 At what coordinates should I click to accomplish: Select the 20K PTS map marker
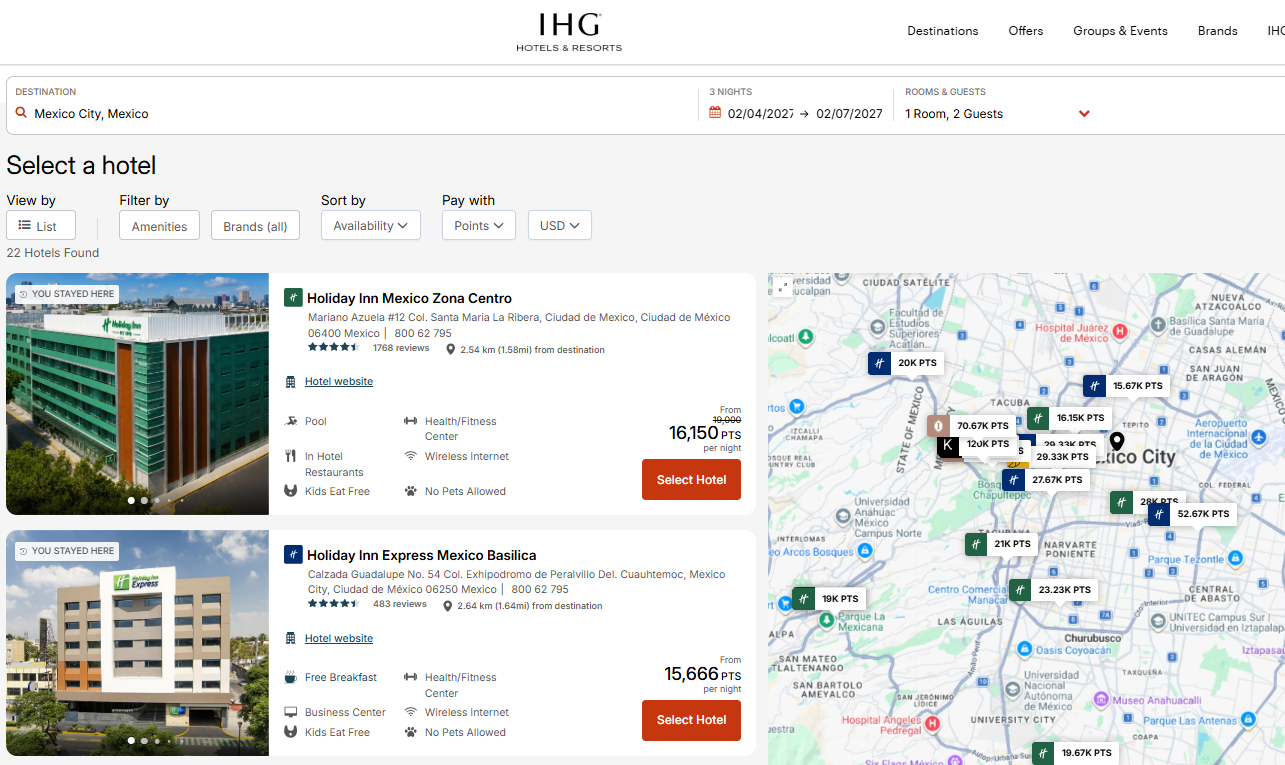(906, 363)
